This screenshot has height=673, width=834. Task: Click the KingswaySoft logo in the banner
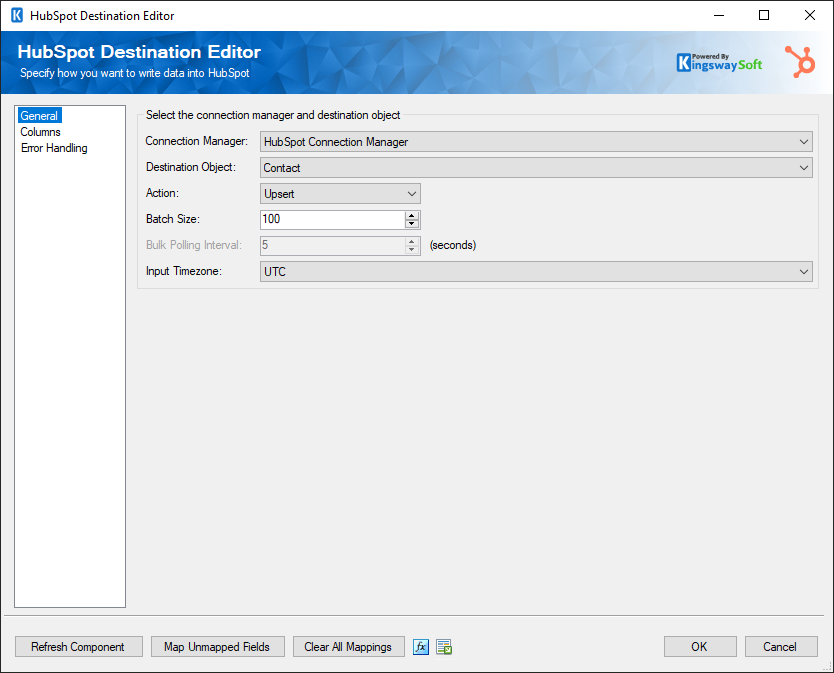coord(719,63)
